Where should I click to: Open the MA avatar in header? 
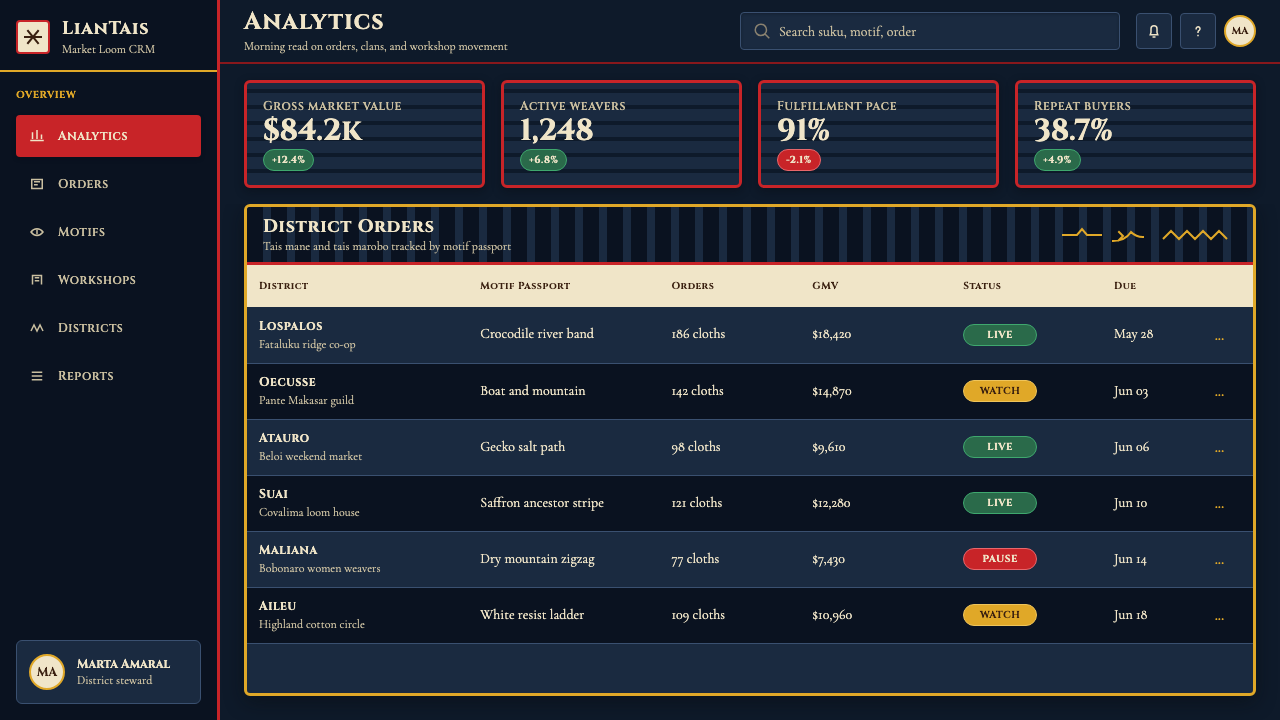(x=1240, y=31)
